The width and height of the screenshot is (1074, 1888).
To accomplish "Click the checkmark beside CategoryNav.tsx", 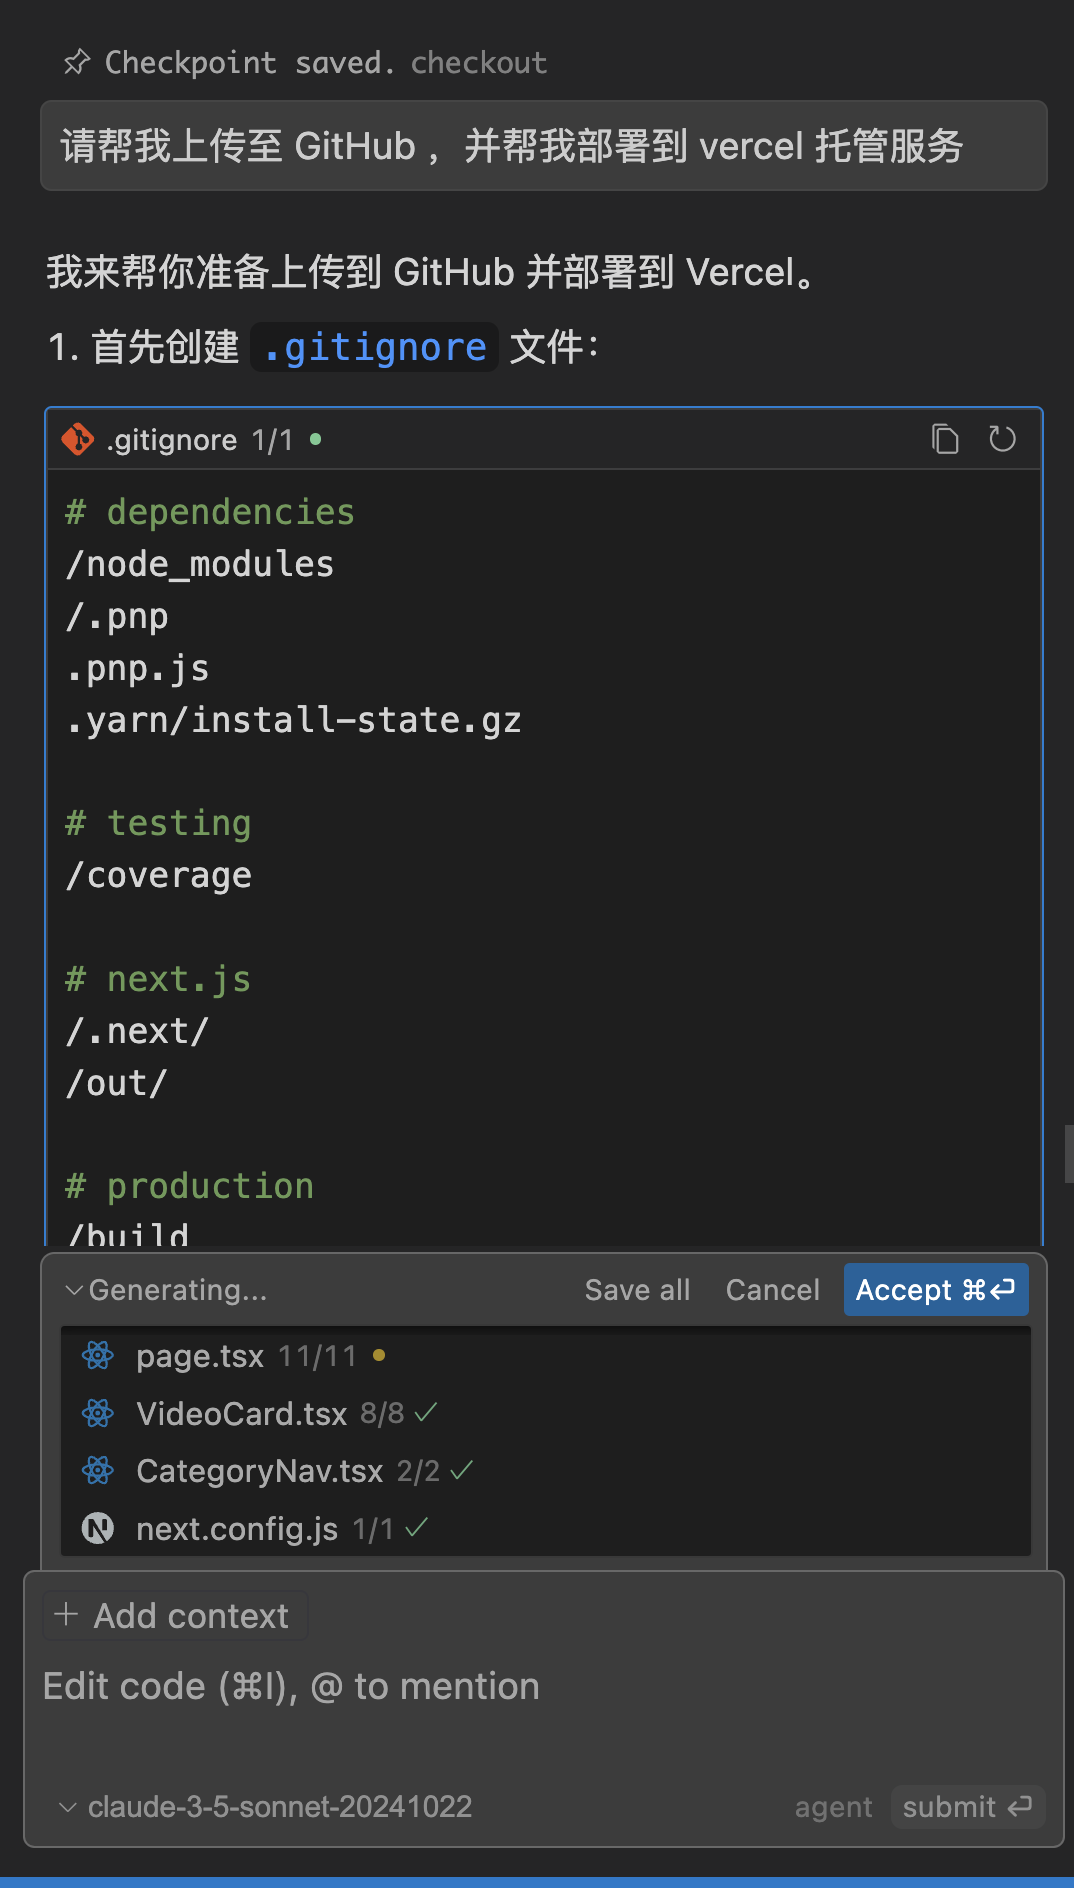I will point(462,1470).
